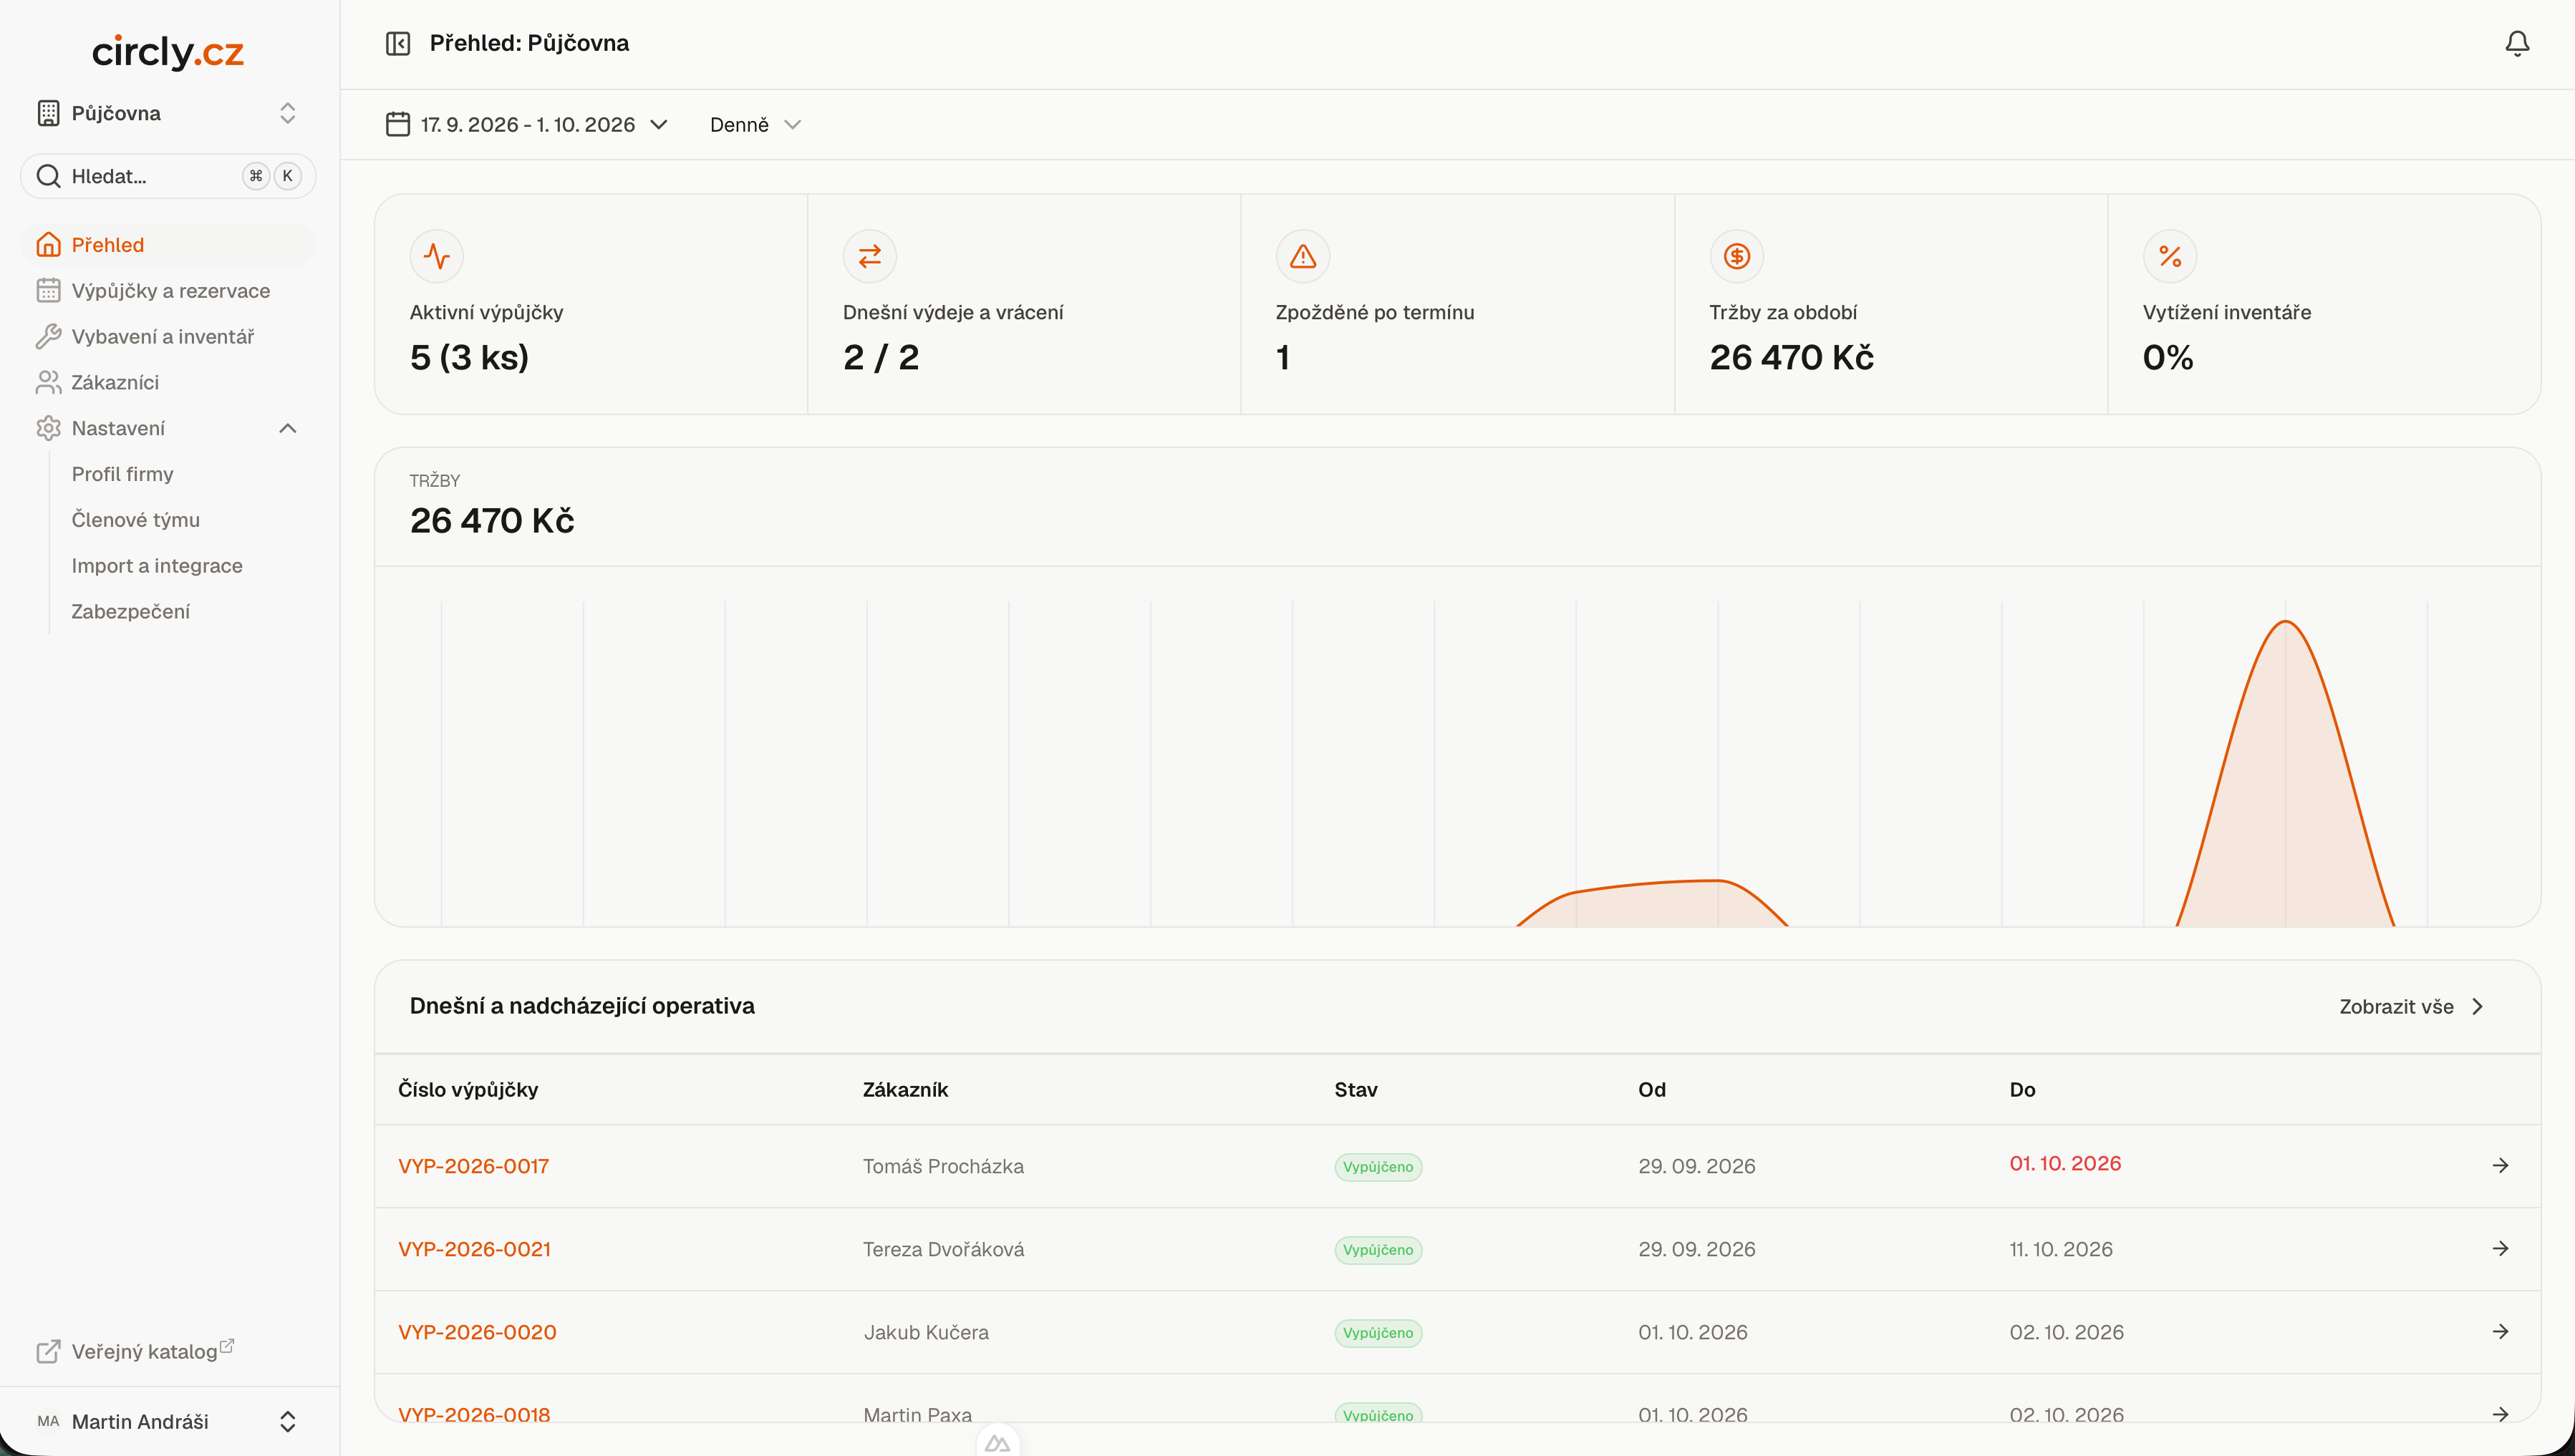Open Vybavení a inventář
This screenshot has width=2575, height=1456.
(x=168, y=336)
